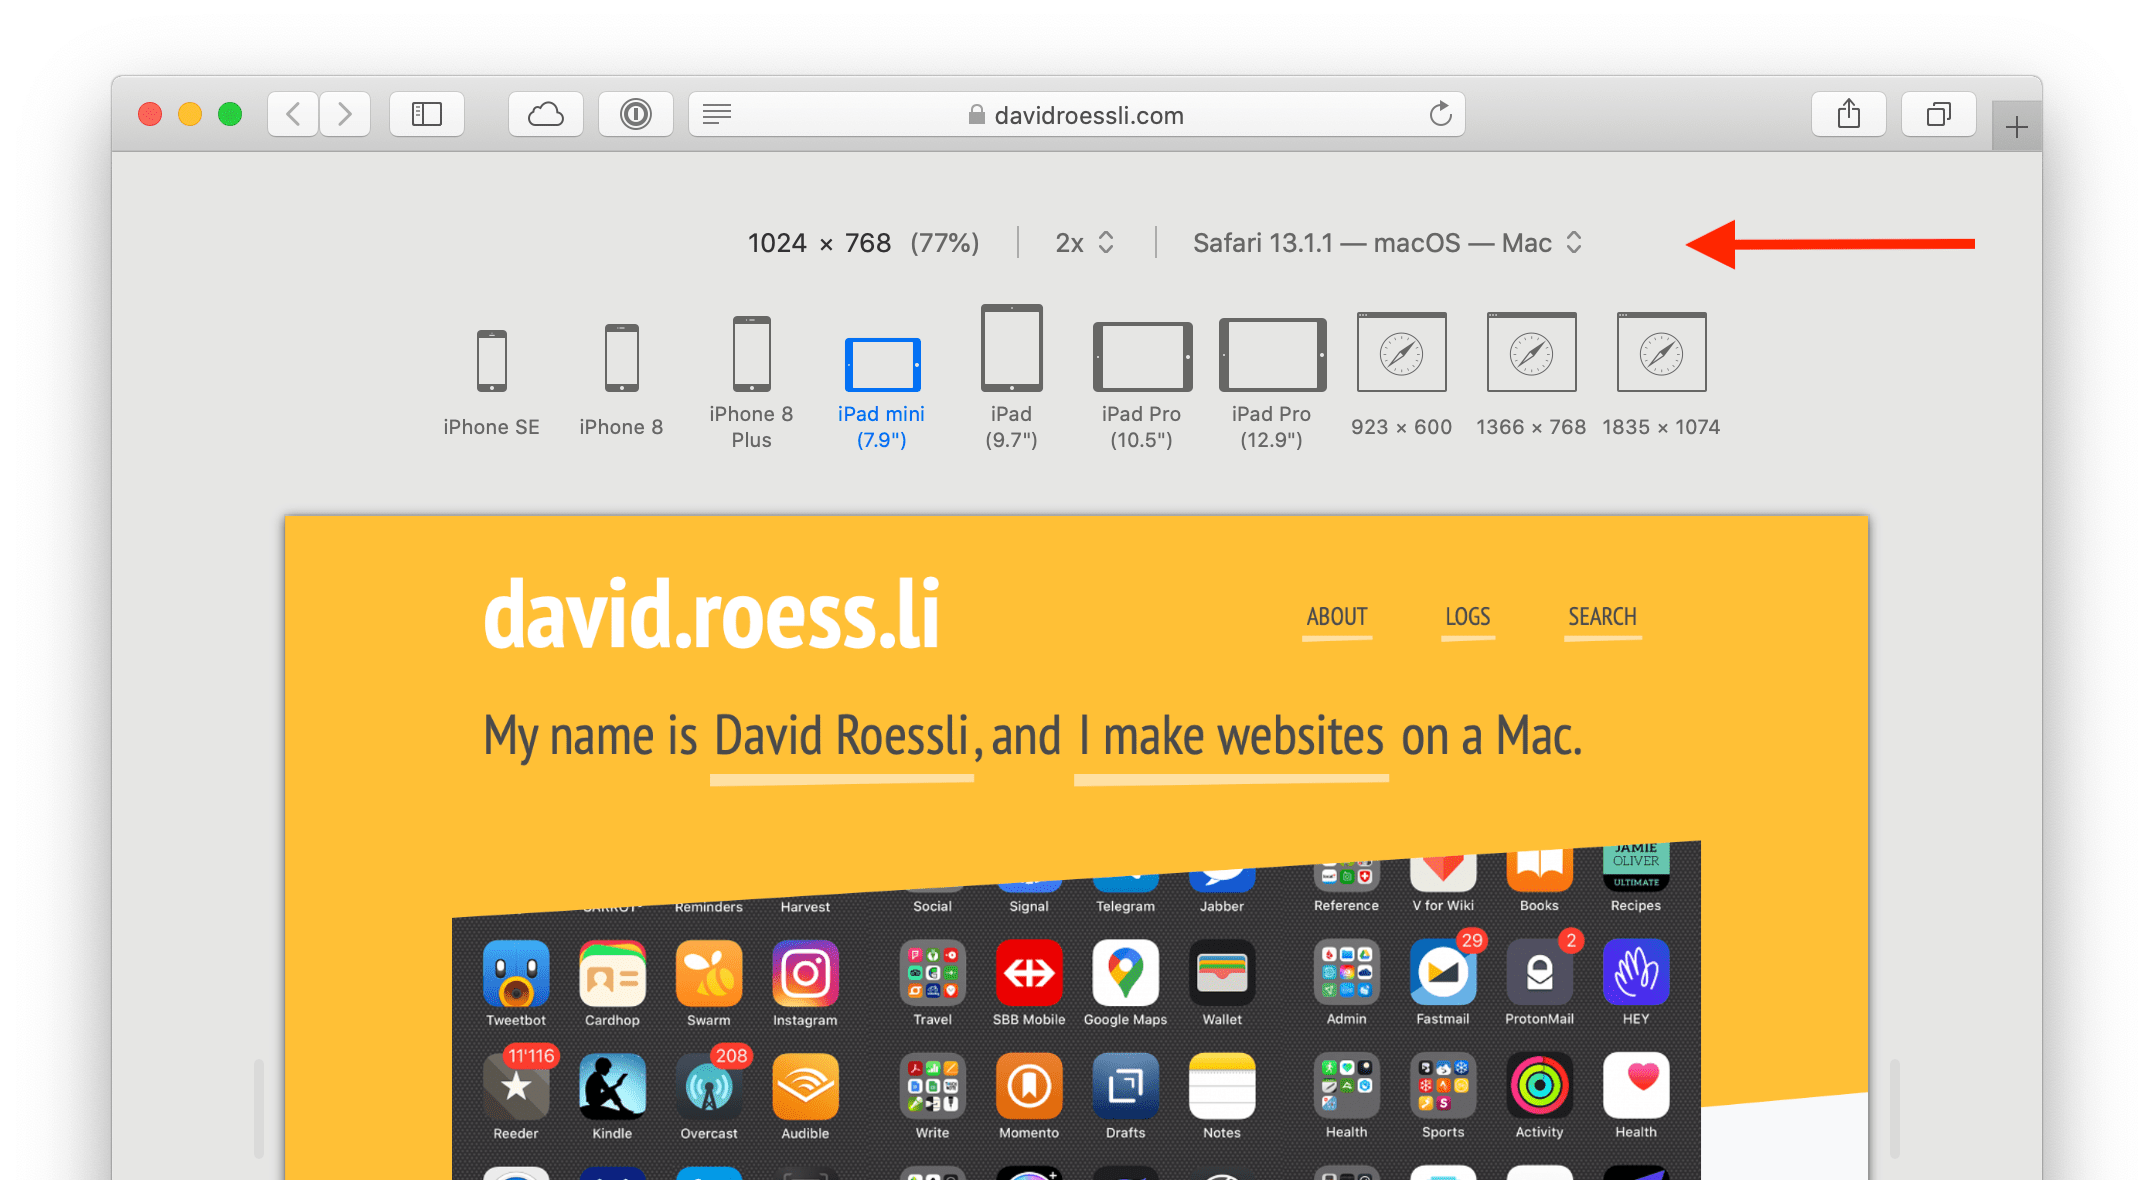Select the iPhone 8 device preset
Screen dimensions: 2154x1180
click(x=621, y=381)
